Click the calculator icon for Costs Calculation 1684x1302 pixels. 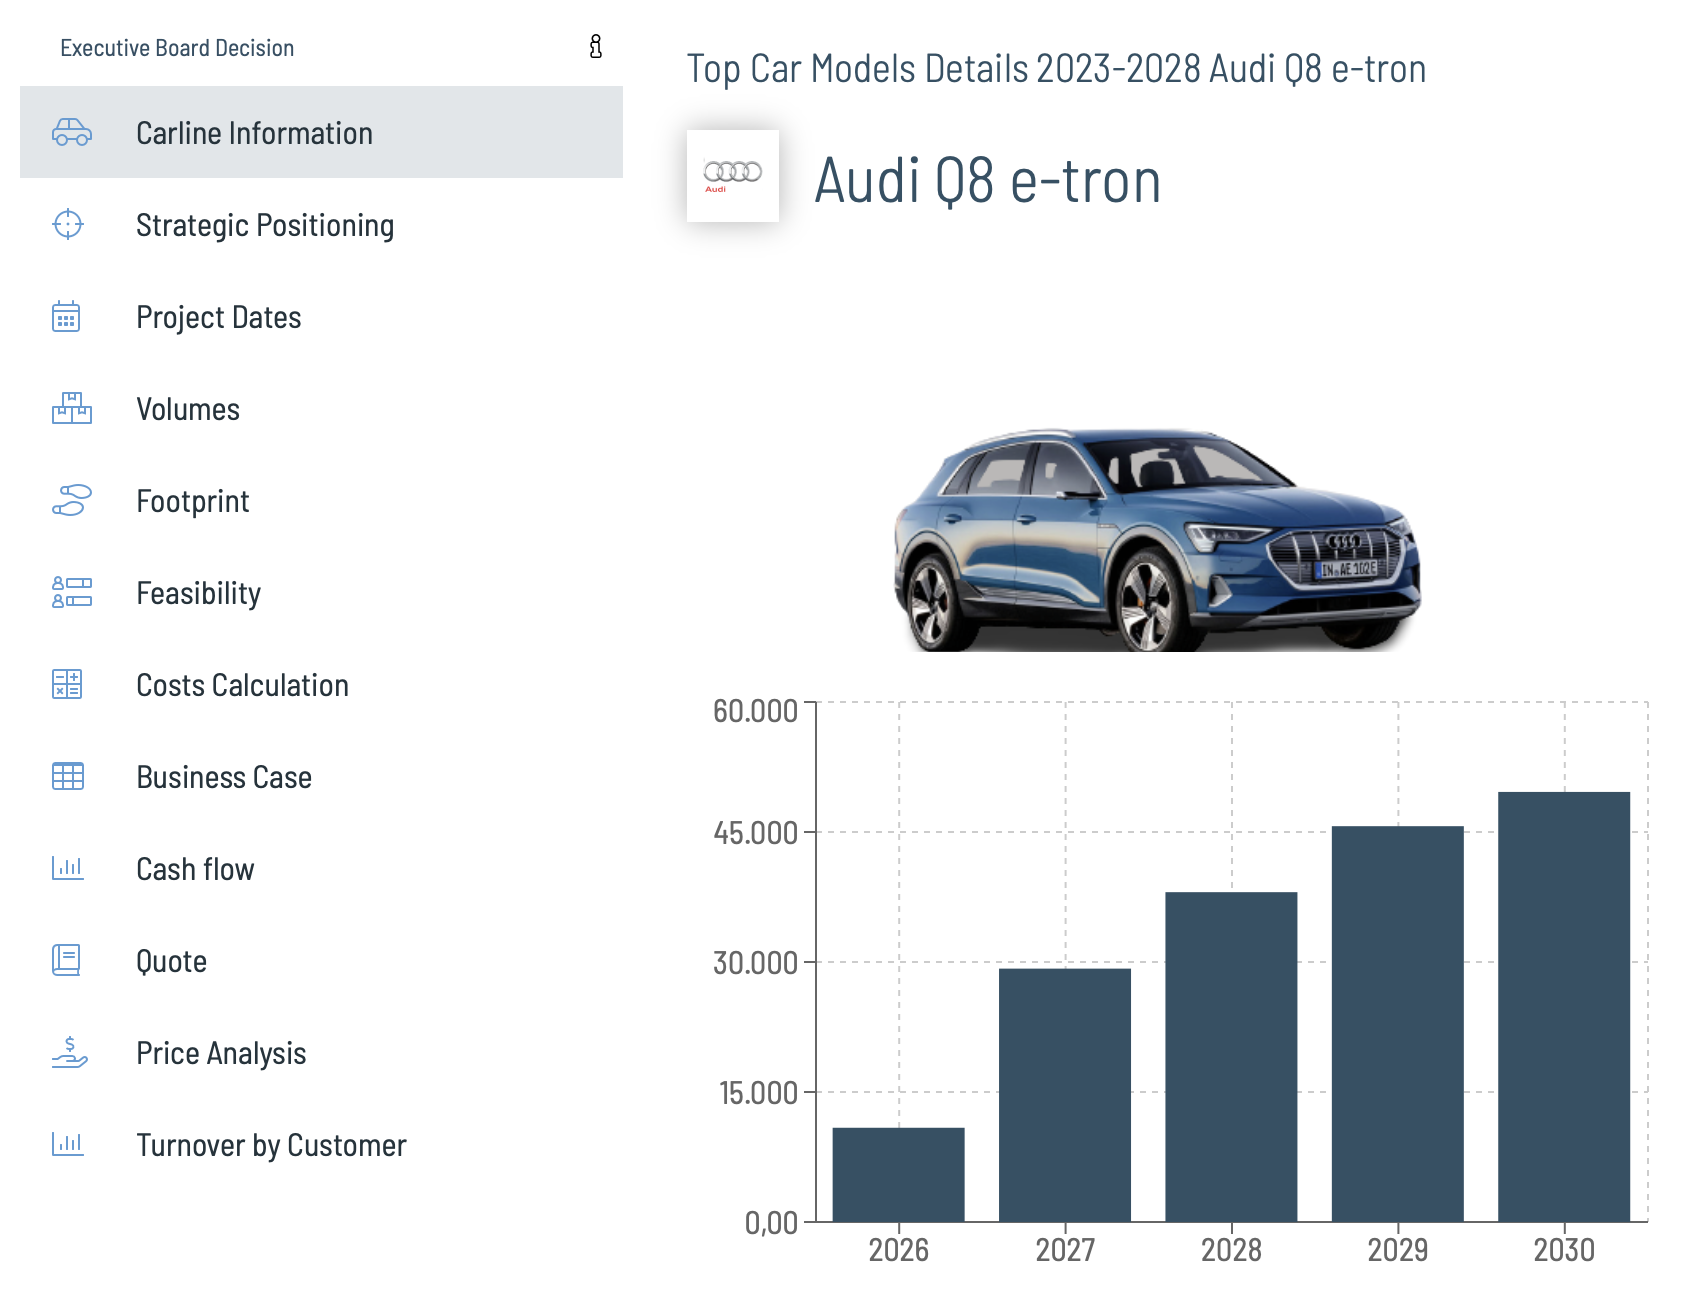point(67,684)
